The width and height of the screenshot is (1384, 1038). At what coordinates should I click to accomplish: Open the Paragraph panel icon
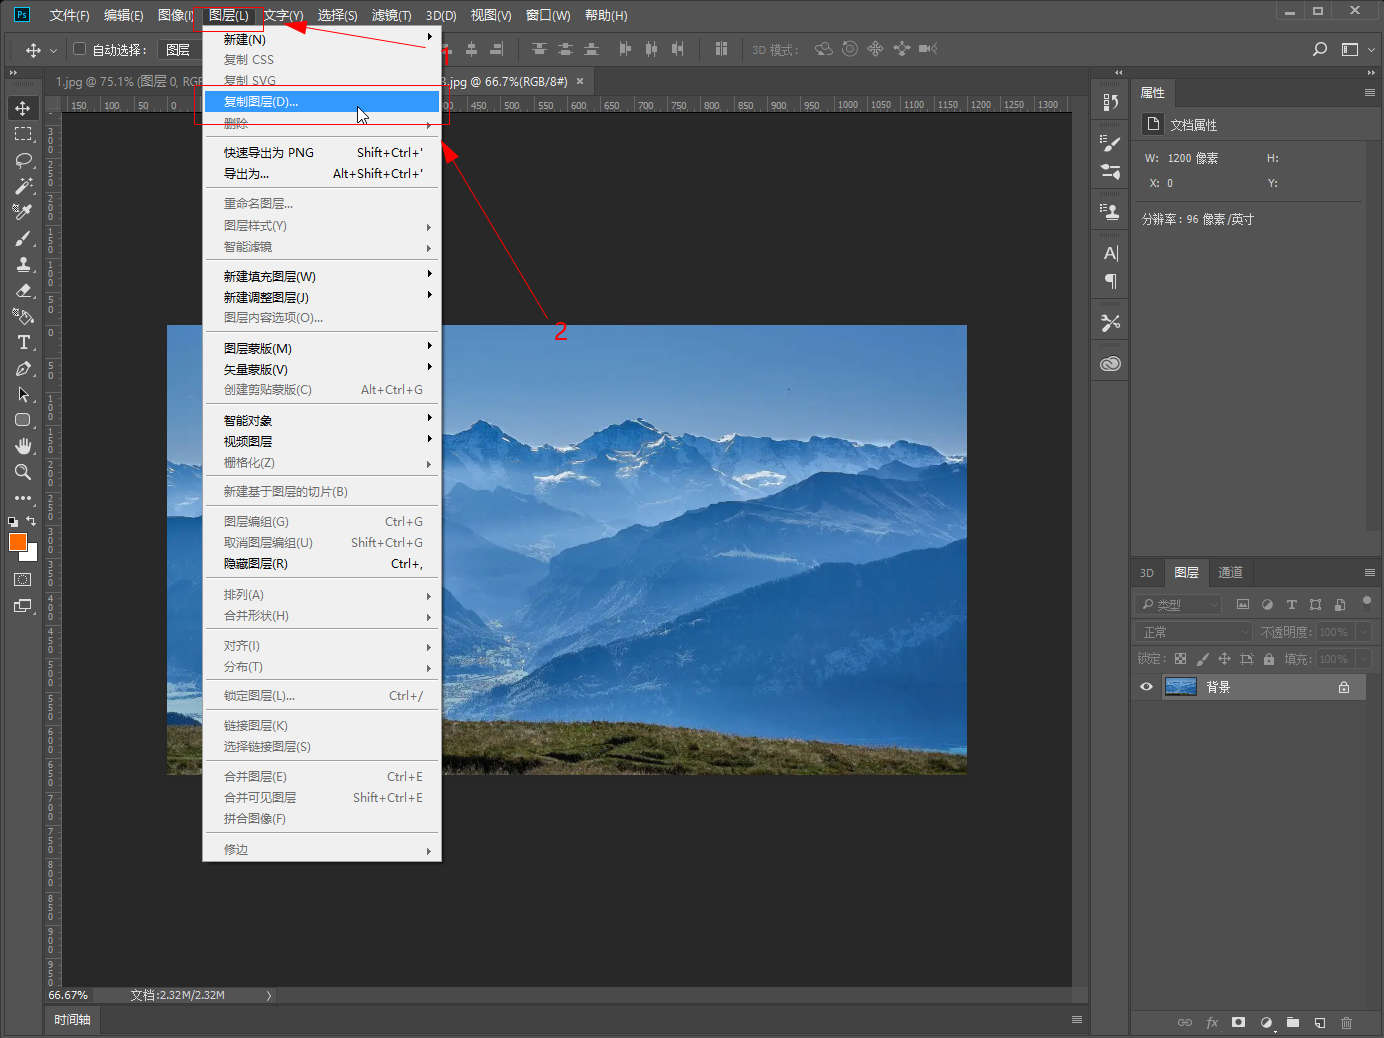tap(1110, 281)
